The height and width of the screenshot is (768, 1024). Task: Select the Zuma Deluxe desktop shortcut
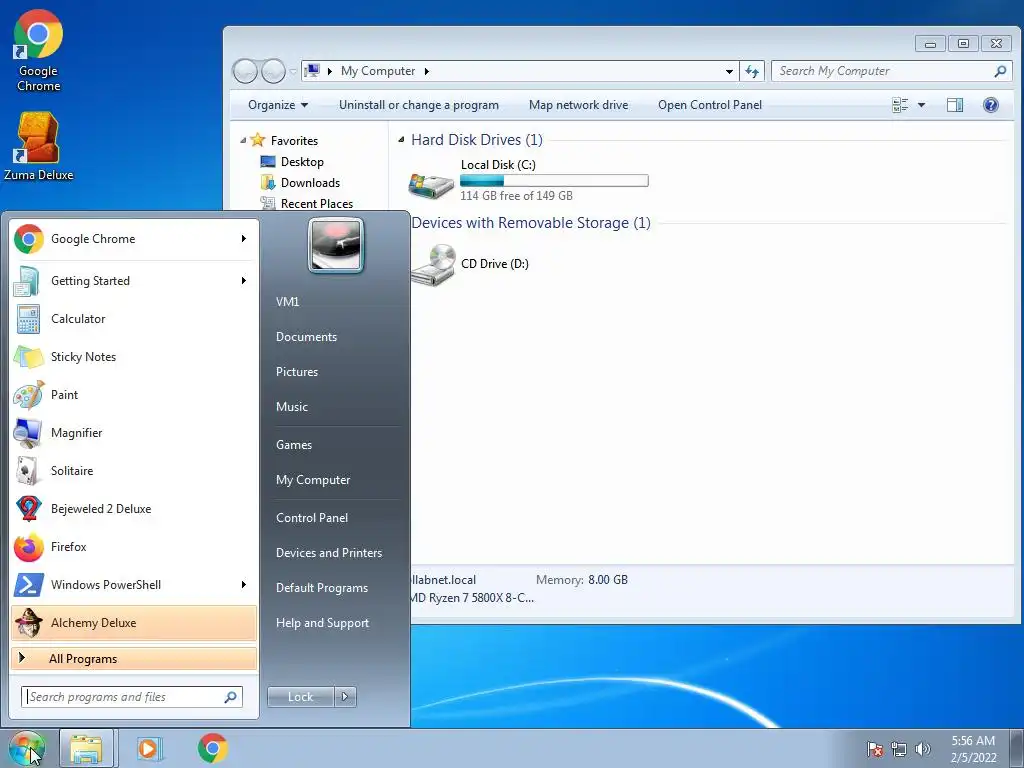click(x=38, y=146)
